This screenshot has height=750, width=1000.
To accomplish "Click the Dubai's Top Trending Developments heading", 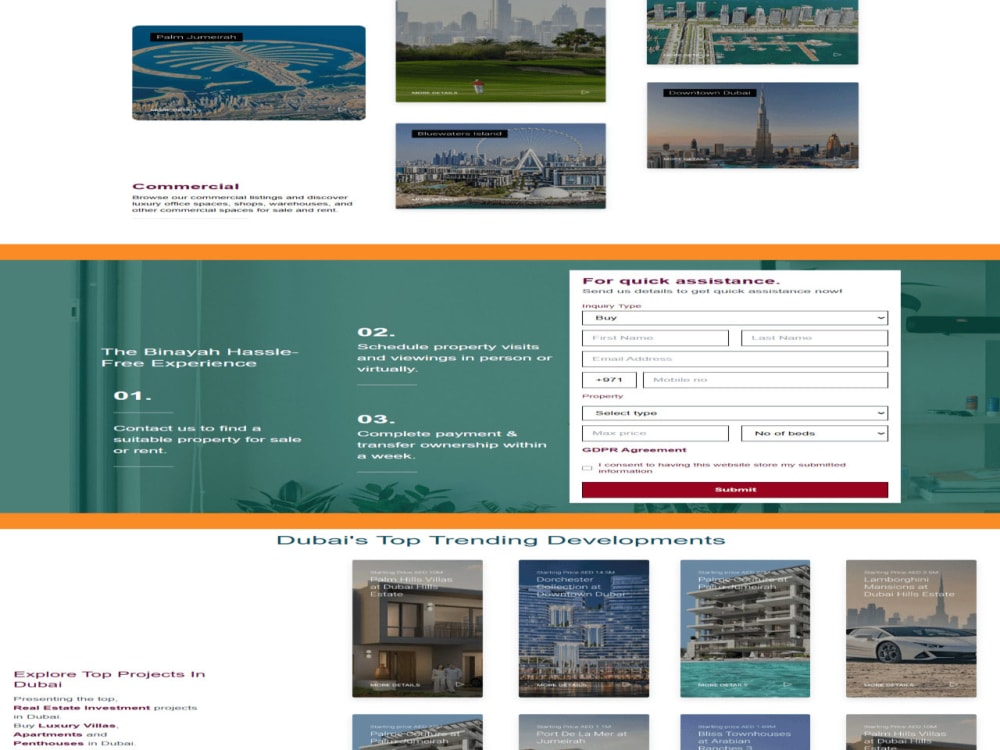I will coord(501,540).
